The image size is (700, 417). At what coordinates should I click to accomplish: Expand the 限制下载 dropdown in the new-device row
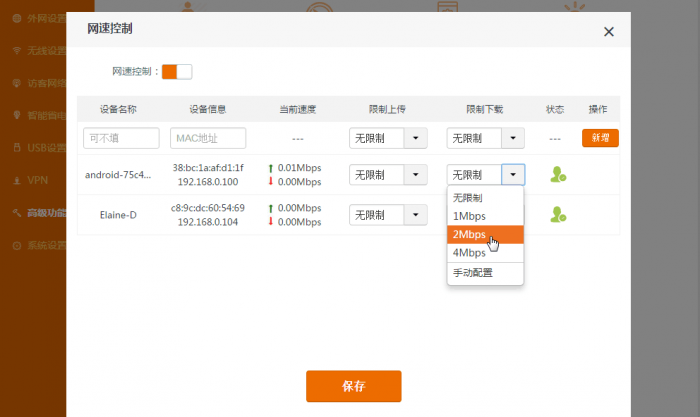click(512, 138)
